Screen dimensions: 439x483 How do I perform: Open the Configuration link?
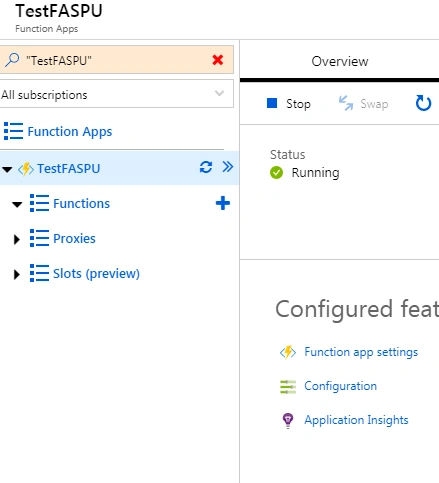point(340,386)
